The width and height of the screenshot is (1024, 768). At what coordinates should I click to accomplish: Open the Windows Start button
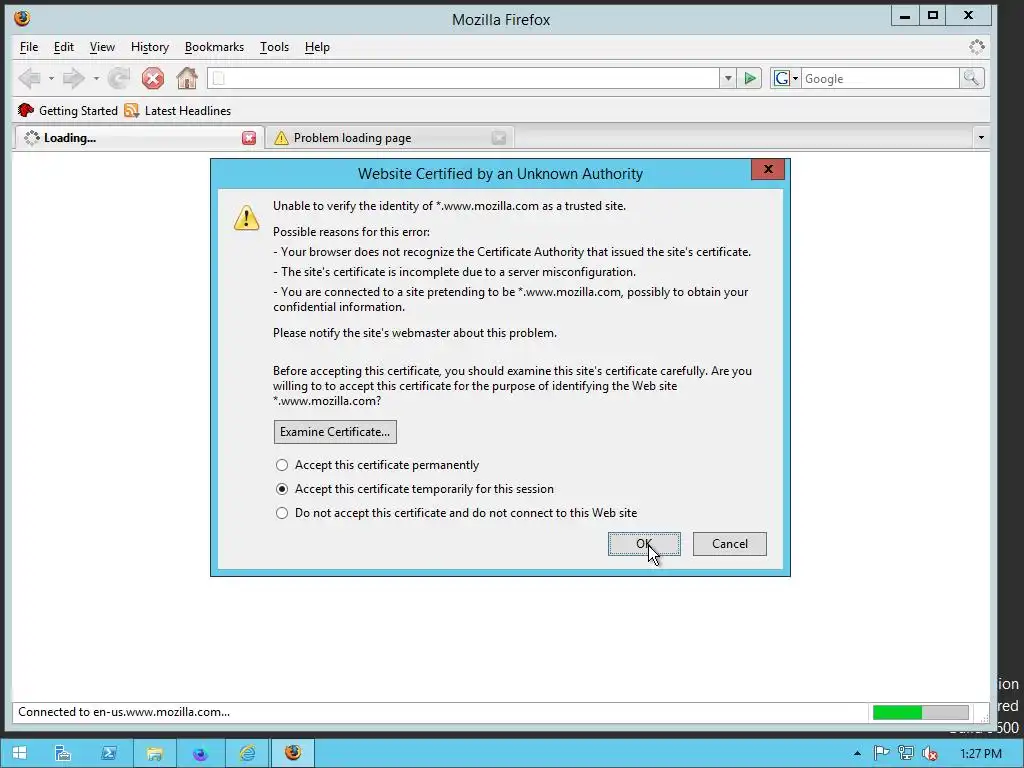(19, 753)
